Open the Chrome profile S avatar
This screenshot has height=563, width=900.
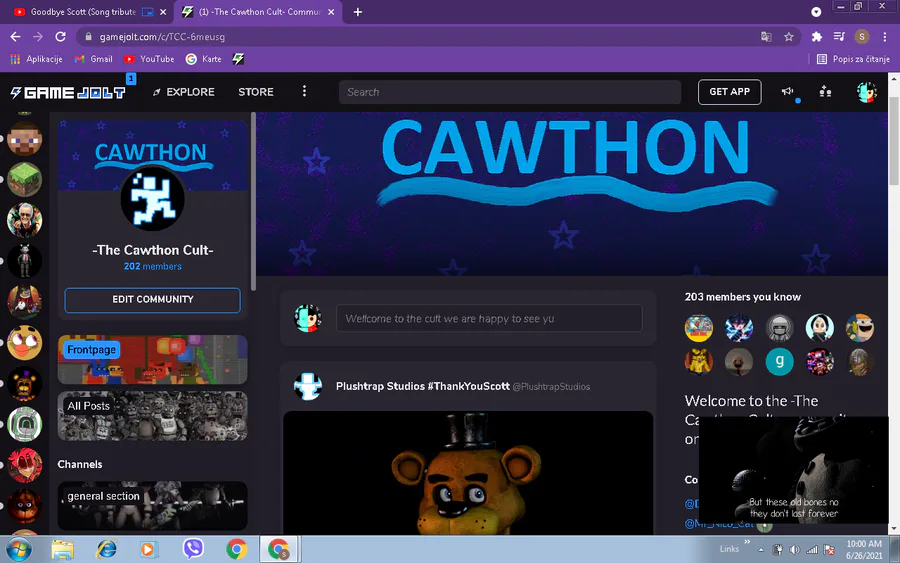pos(862,37)
